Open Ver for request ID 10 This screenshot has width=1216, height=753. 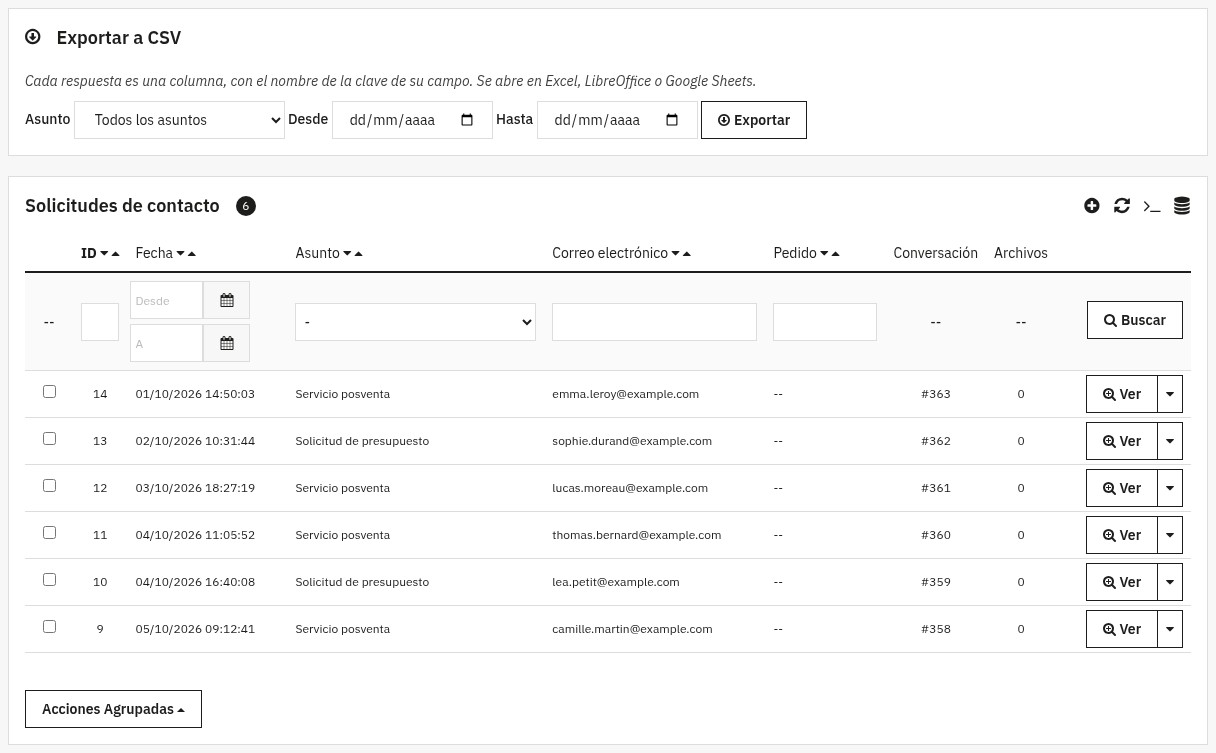[1122, 582]
